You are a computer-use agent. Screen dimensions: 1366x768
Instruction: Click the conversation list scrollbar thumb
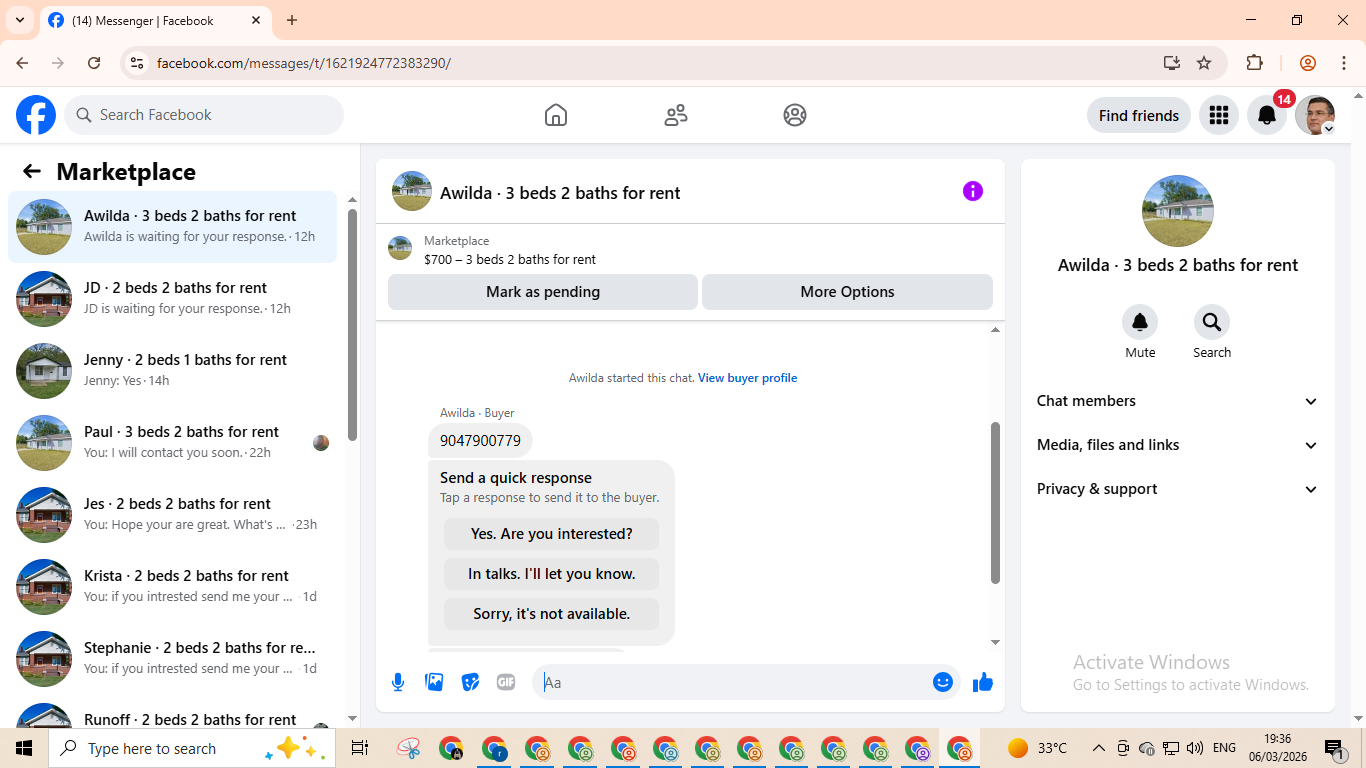352,324
